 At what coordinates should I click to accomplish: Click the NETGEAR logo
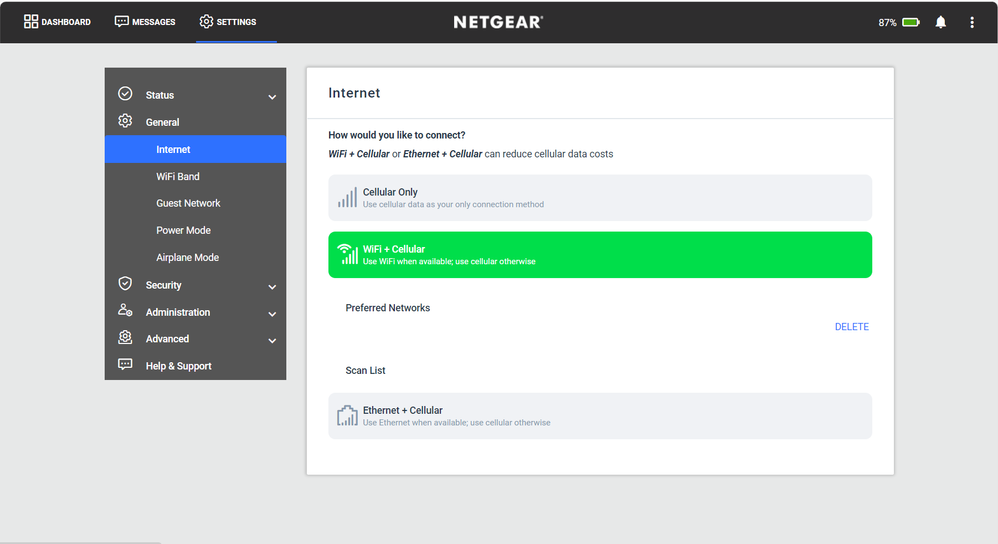coord(498,22)
